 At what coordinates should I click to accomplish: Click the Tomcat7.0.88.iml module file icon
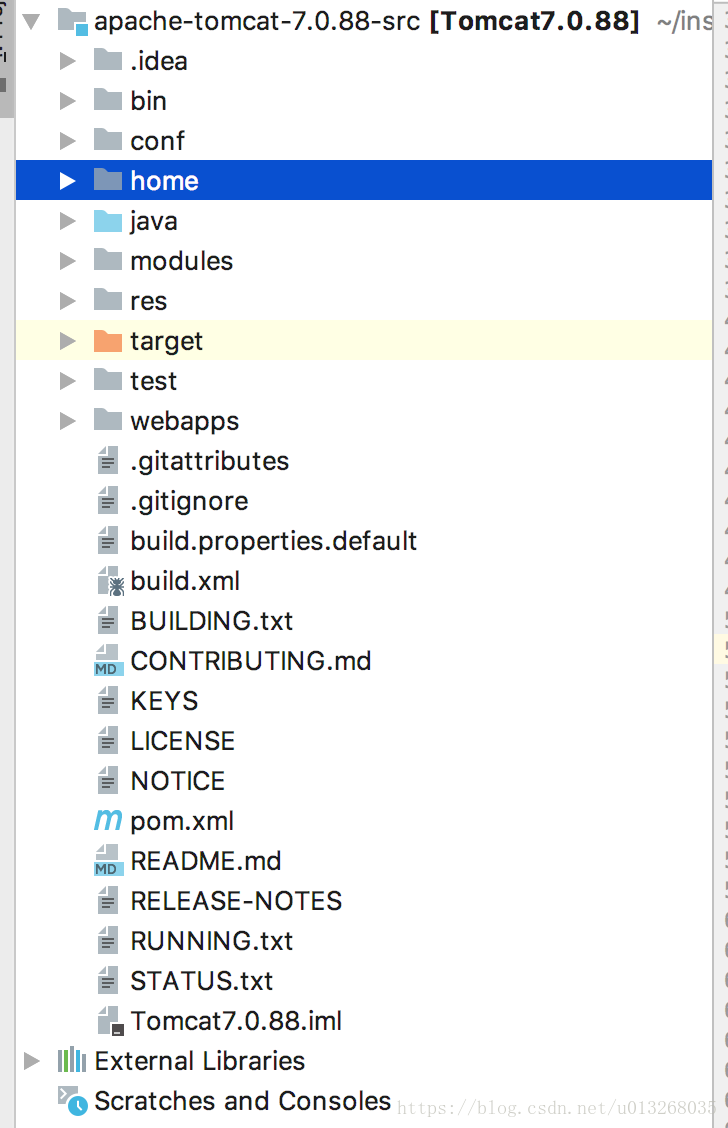(x=111, y=1021)
